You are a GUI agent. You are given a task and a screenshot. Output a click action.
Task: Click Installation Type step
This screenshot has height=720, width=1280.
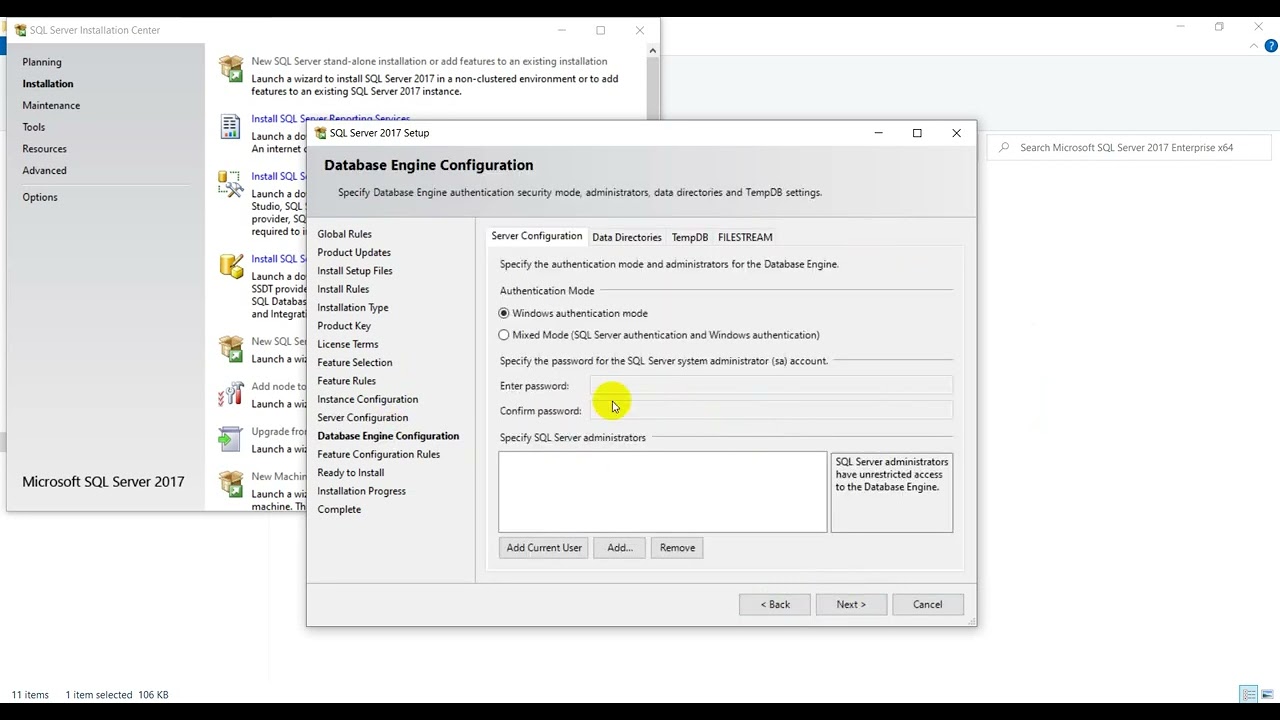[x=353, y=308]
